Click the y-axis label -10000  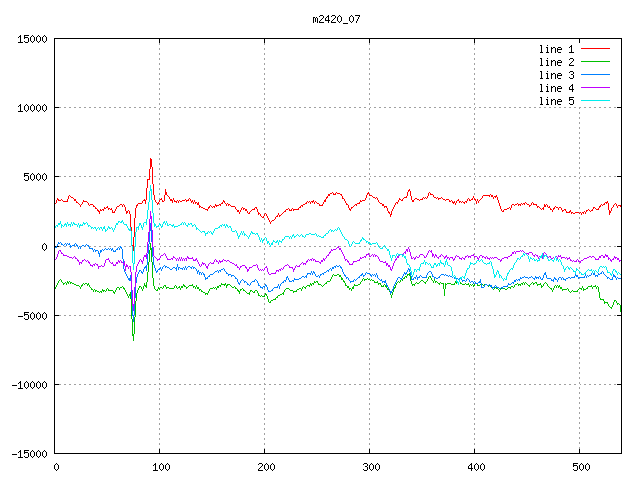point(29,385)
